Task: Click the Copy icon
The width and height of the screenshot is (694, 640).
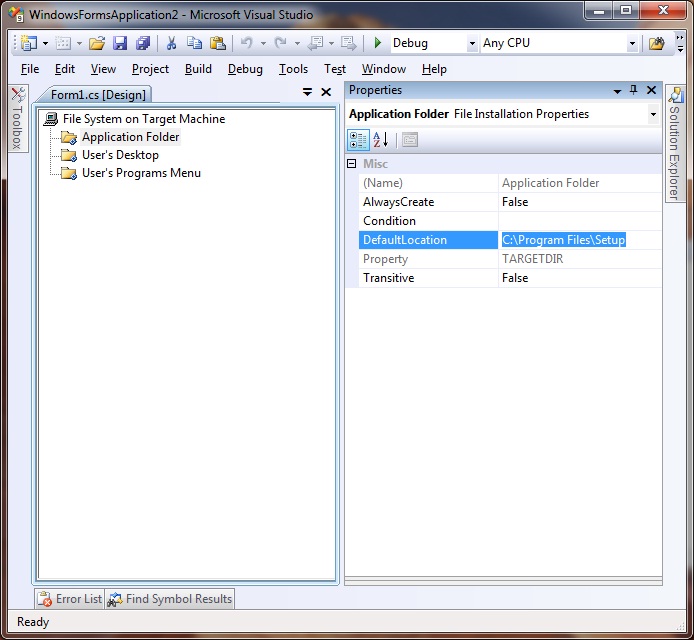Action: [x=194, y=43]
